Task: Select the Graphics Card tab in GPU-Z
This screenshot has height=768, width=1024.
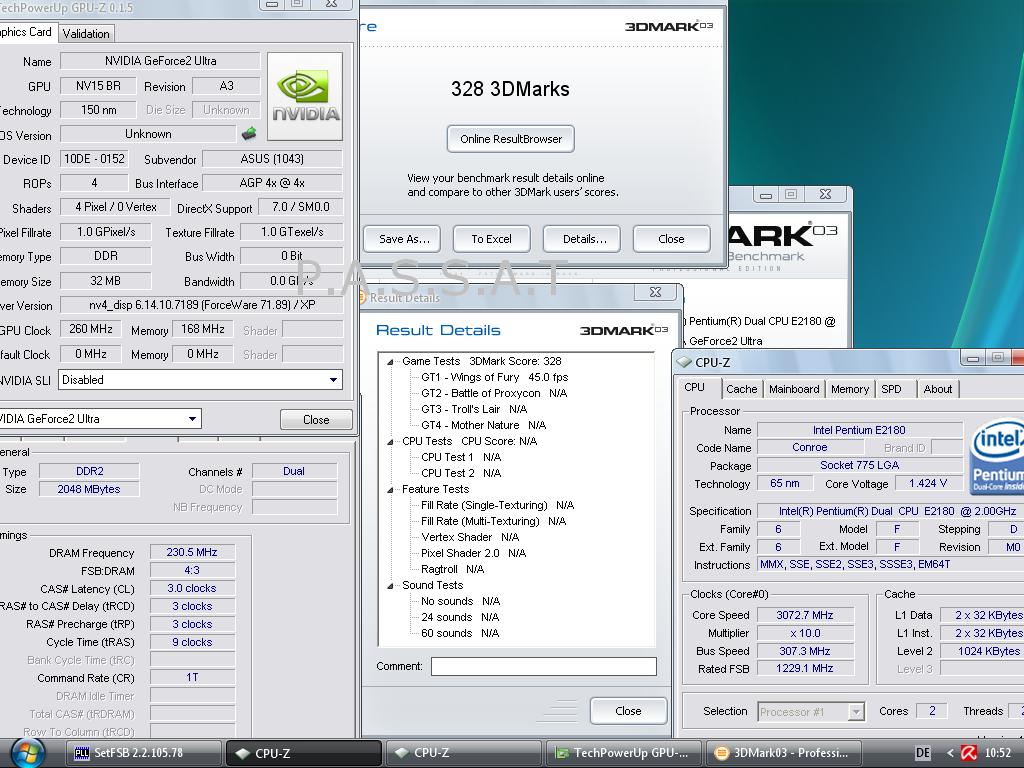Action: coord(26,31)
